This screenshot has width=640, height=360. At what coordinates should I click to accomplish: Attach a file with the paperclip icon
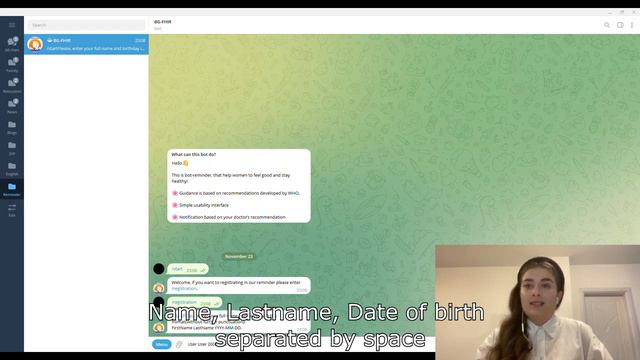pyautogui.click(x=179, y=344)
